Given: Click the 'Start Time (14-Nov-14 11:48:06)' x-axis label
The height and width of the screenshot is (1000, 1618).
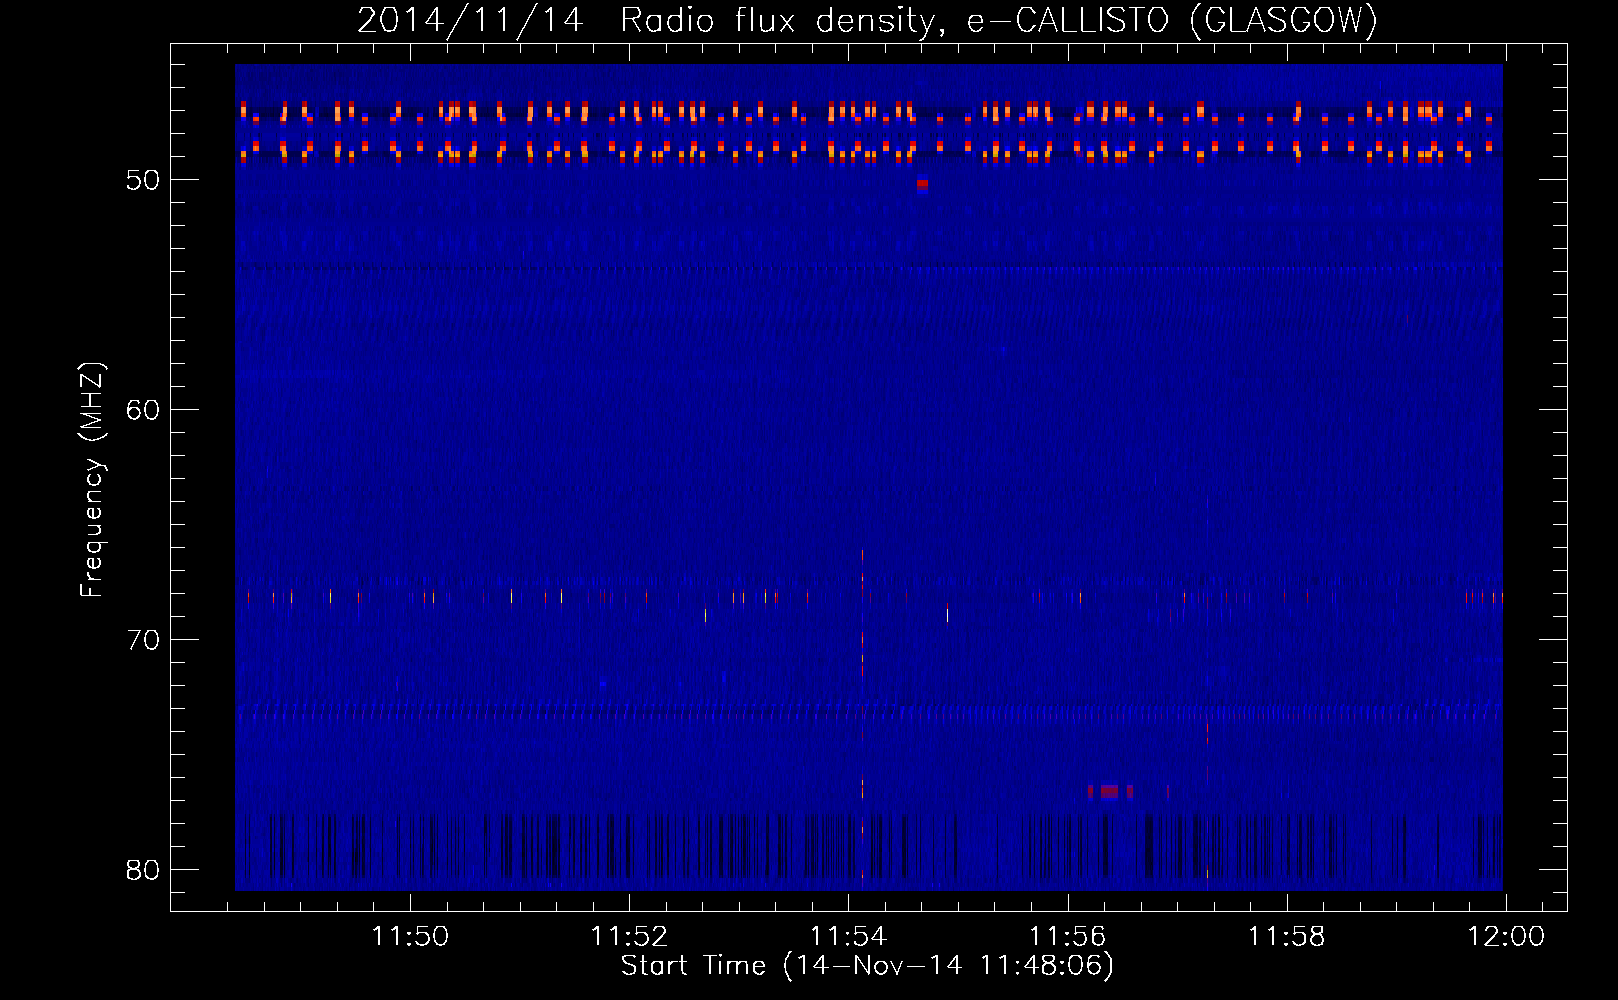Looking at the screenshot, I should (x=867, y=966).
